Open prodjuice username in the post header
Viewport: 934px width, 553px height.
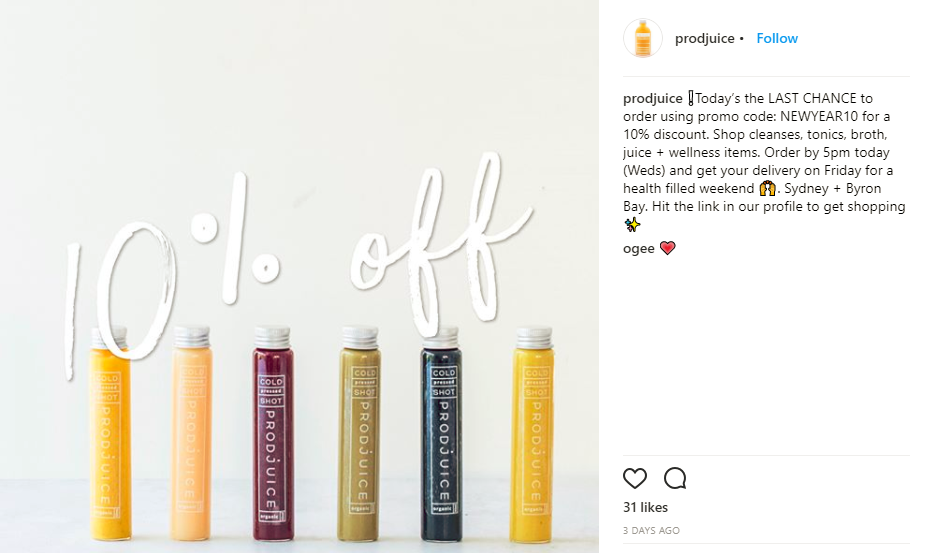(x=704, y=38)
